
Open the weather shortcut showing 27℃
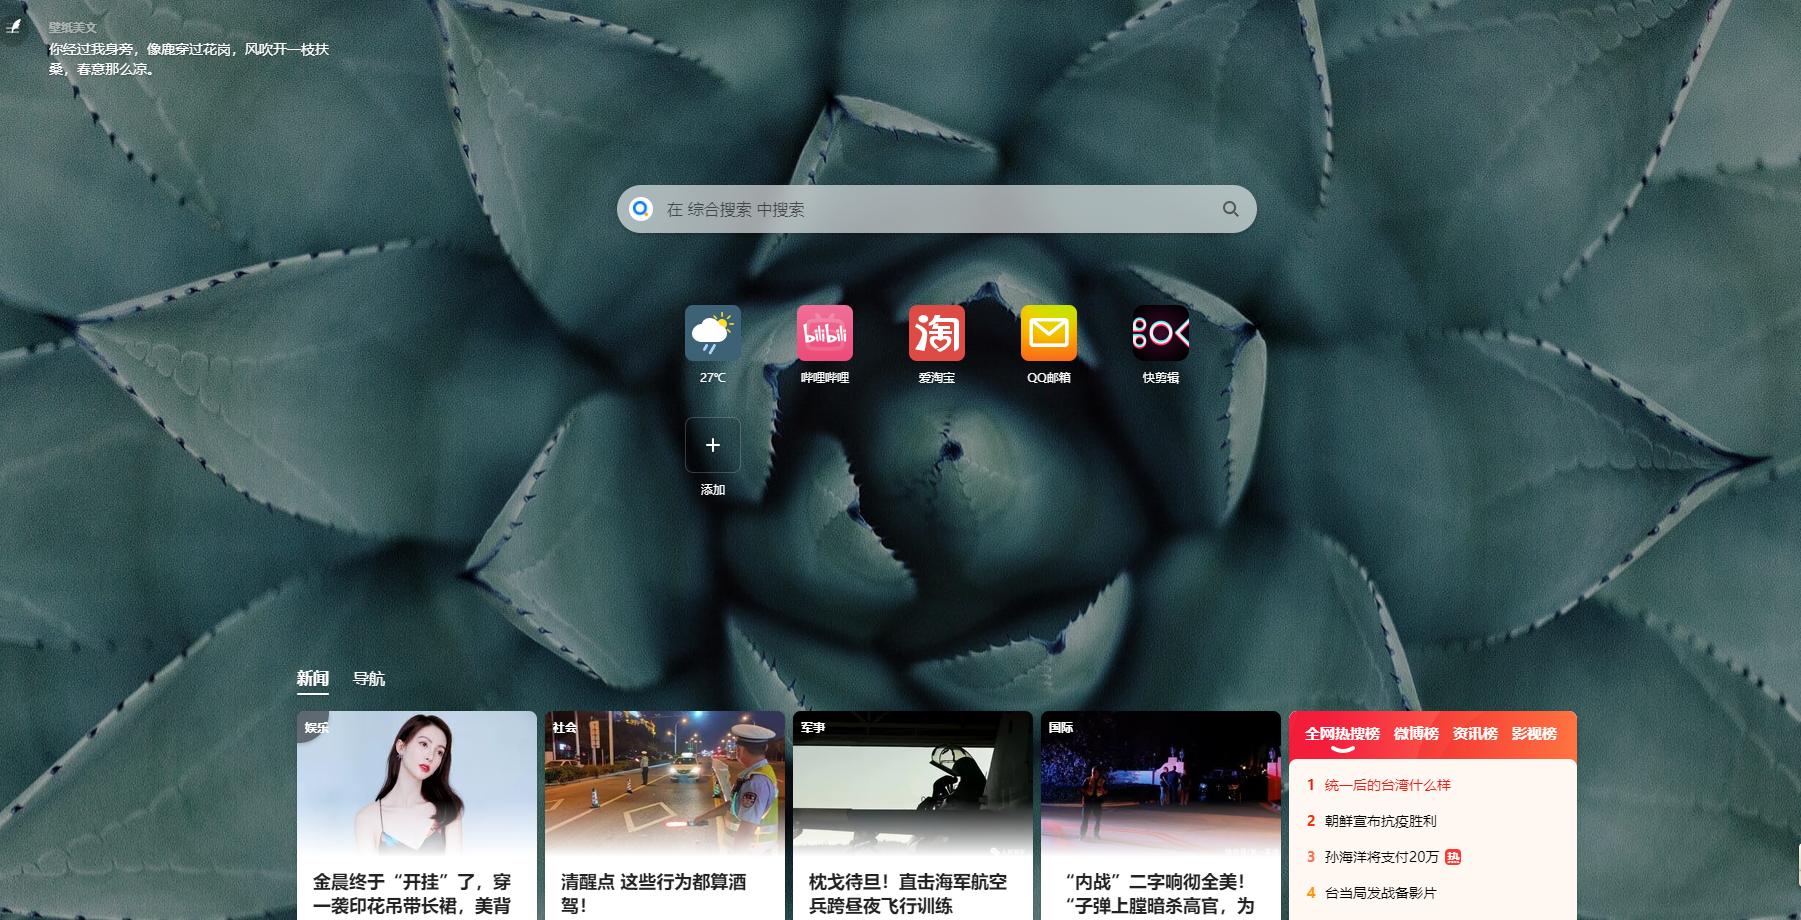713,333
